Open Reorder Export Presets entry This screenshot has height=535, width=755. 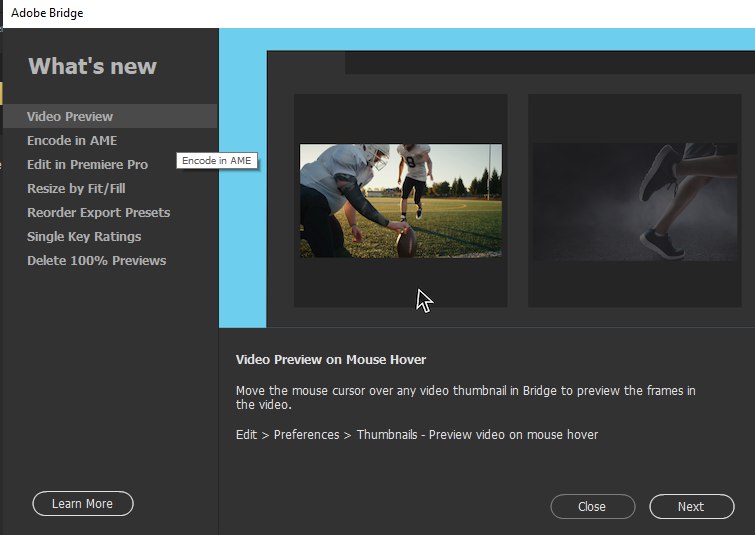point(98,212)
